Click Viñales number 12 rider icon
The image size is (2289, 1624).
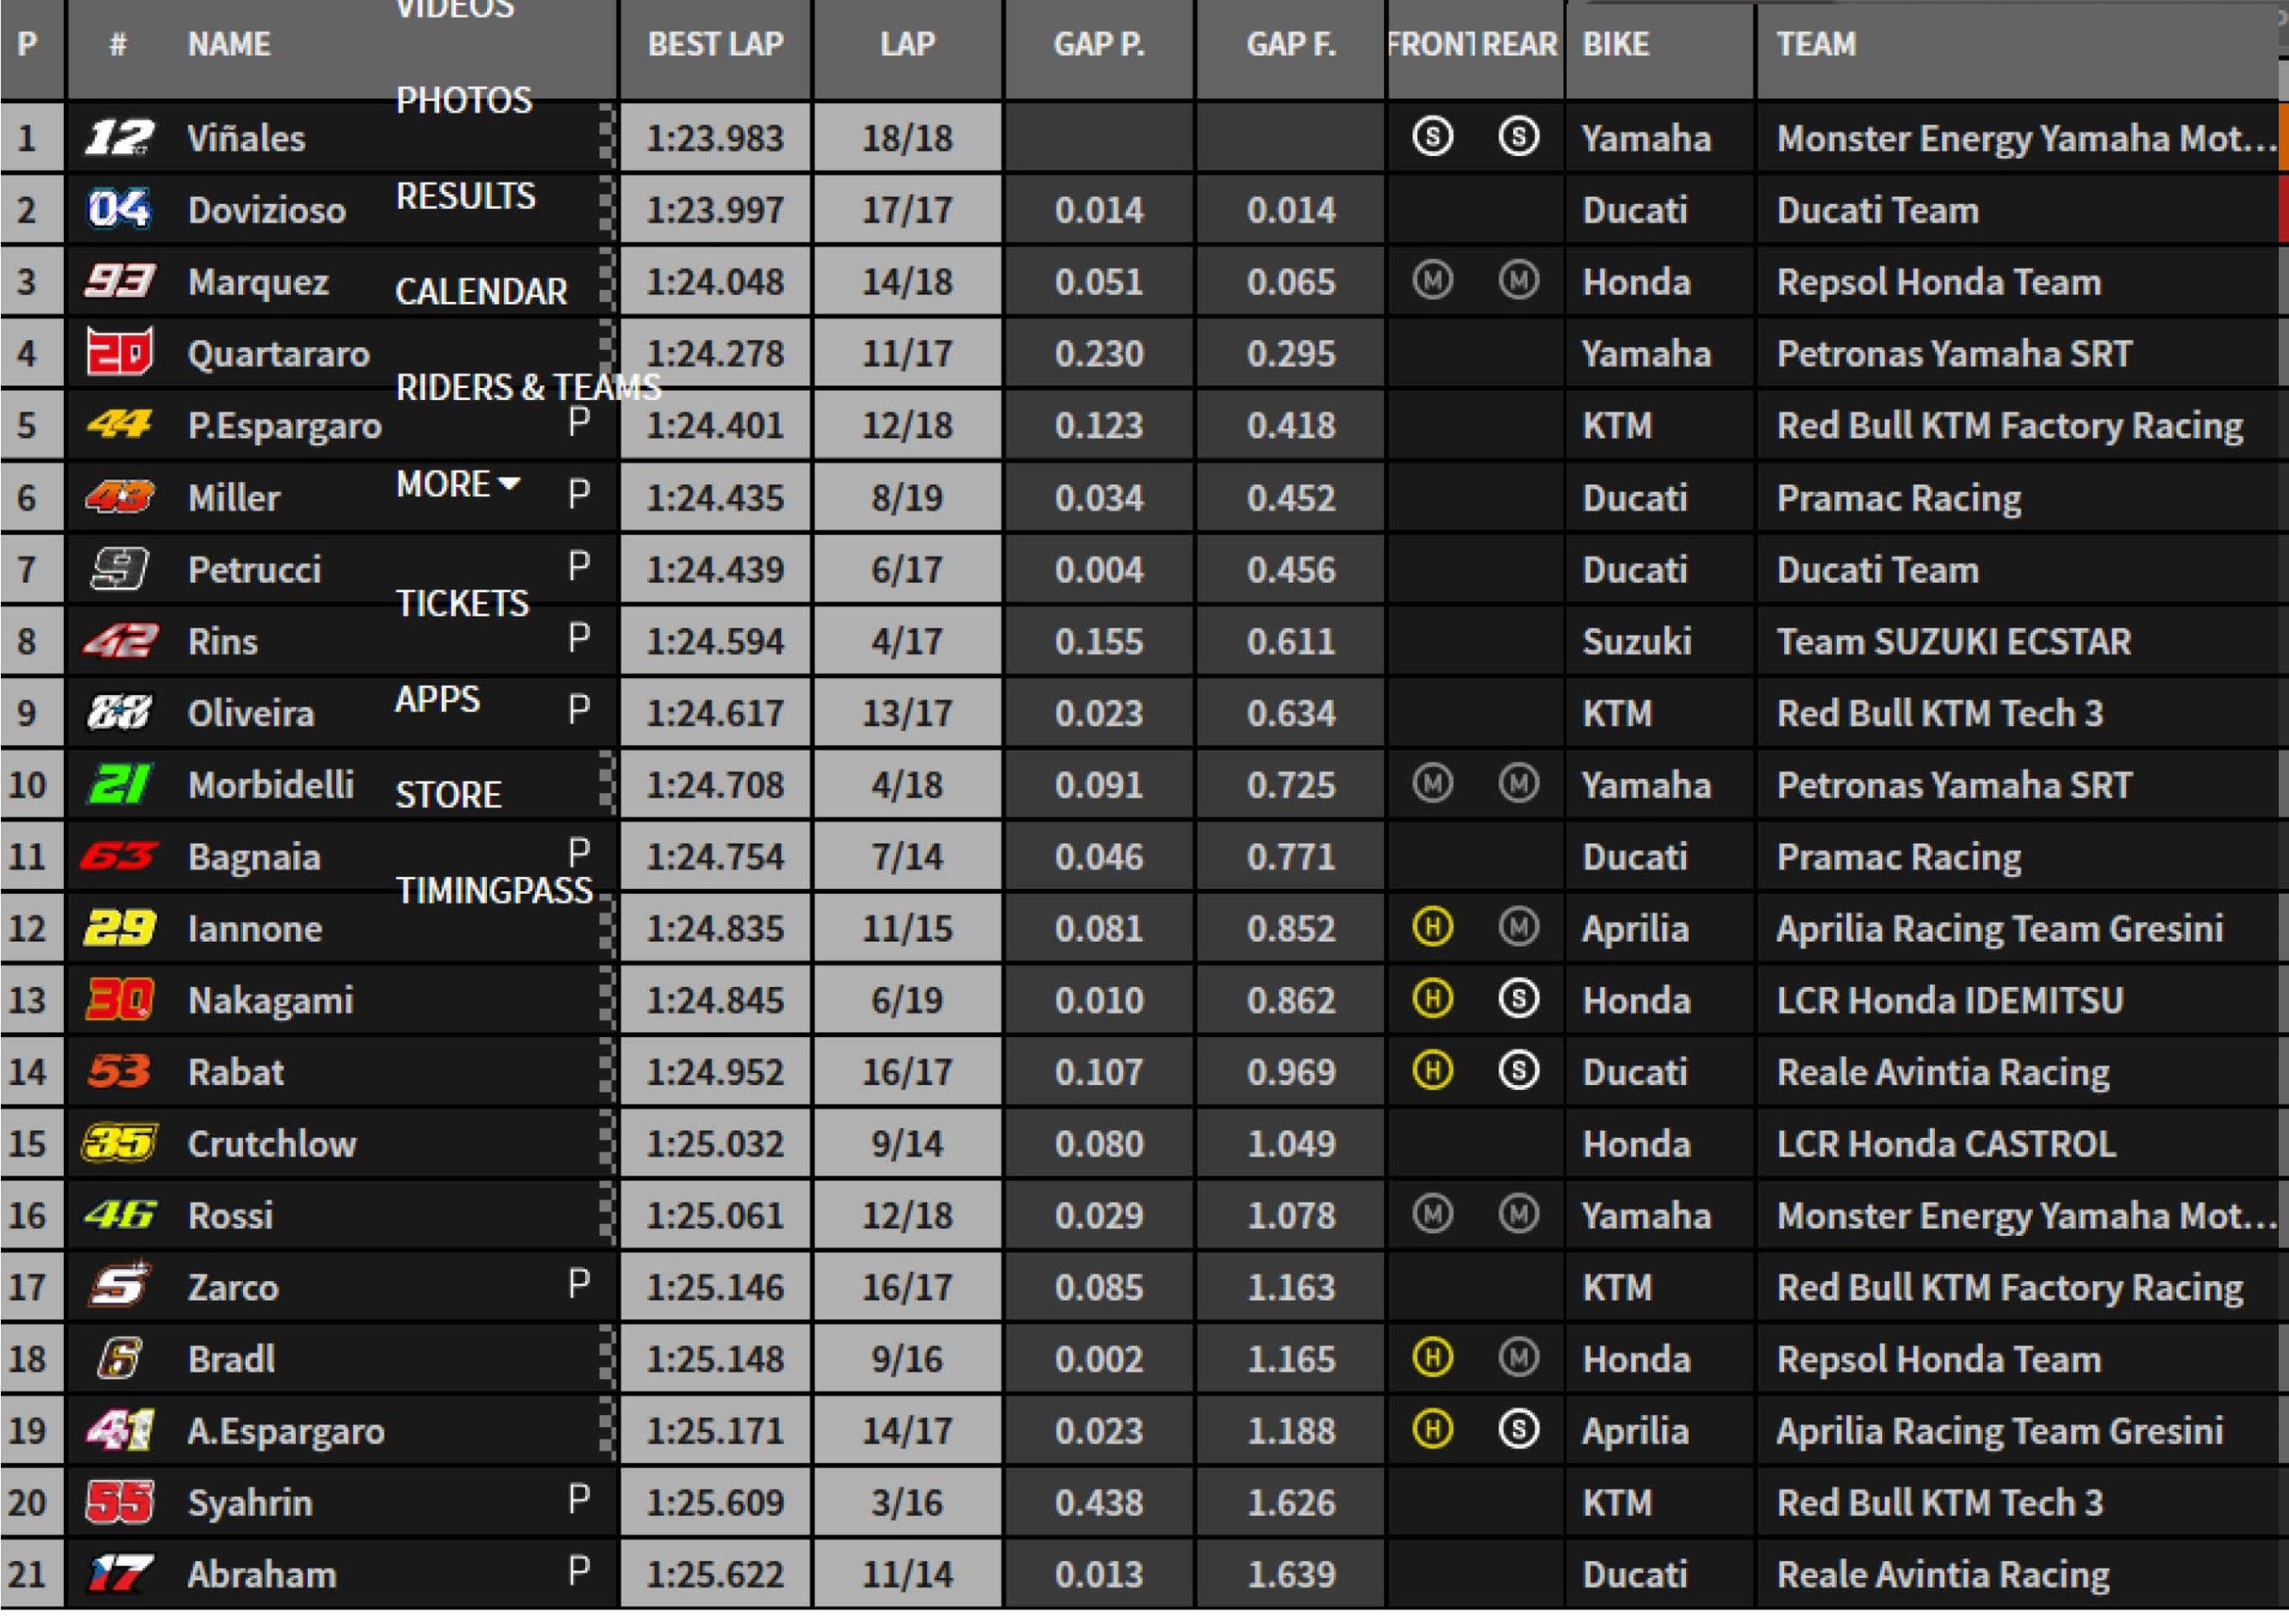pyautogui.click(x=119, y=138)
